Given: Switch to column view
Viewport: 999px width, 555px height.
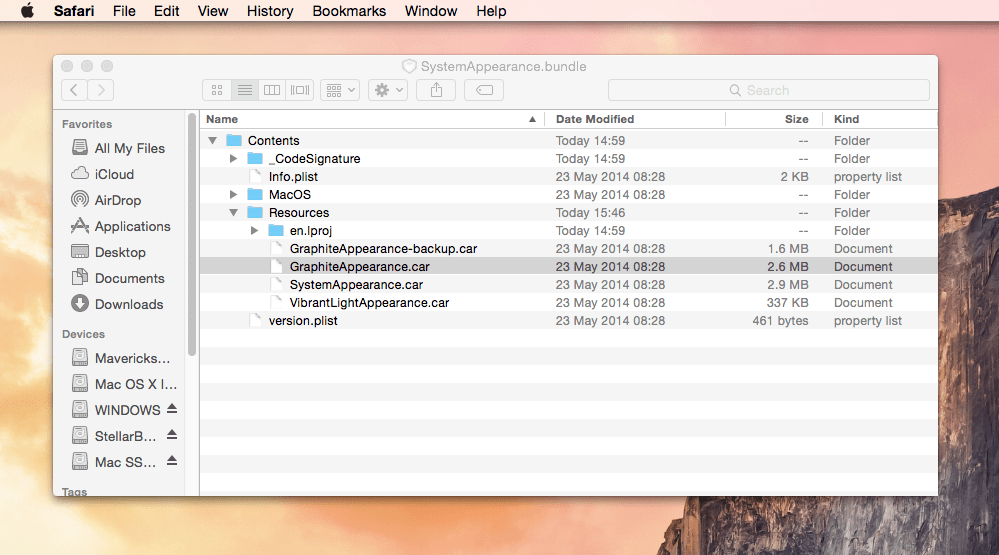Looking at the screenshot, I should click(272, 90).
